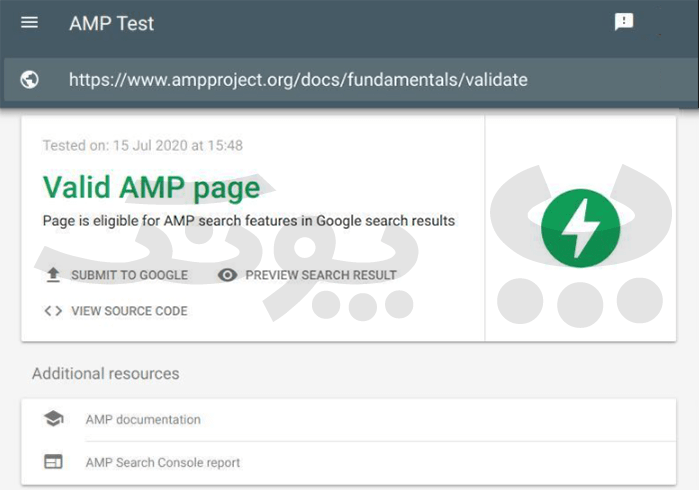This screenshot has height=490, width=700.
Task: Click the URL input field
Action: (x=350, y=80)
